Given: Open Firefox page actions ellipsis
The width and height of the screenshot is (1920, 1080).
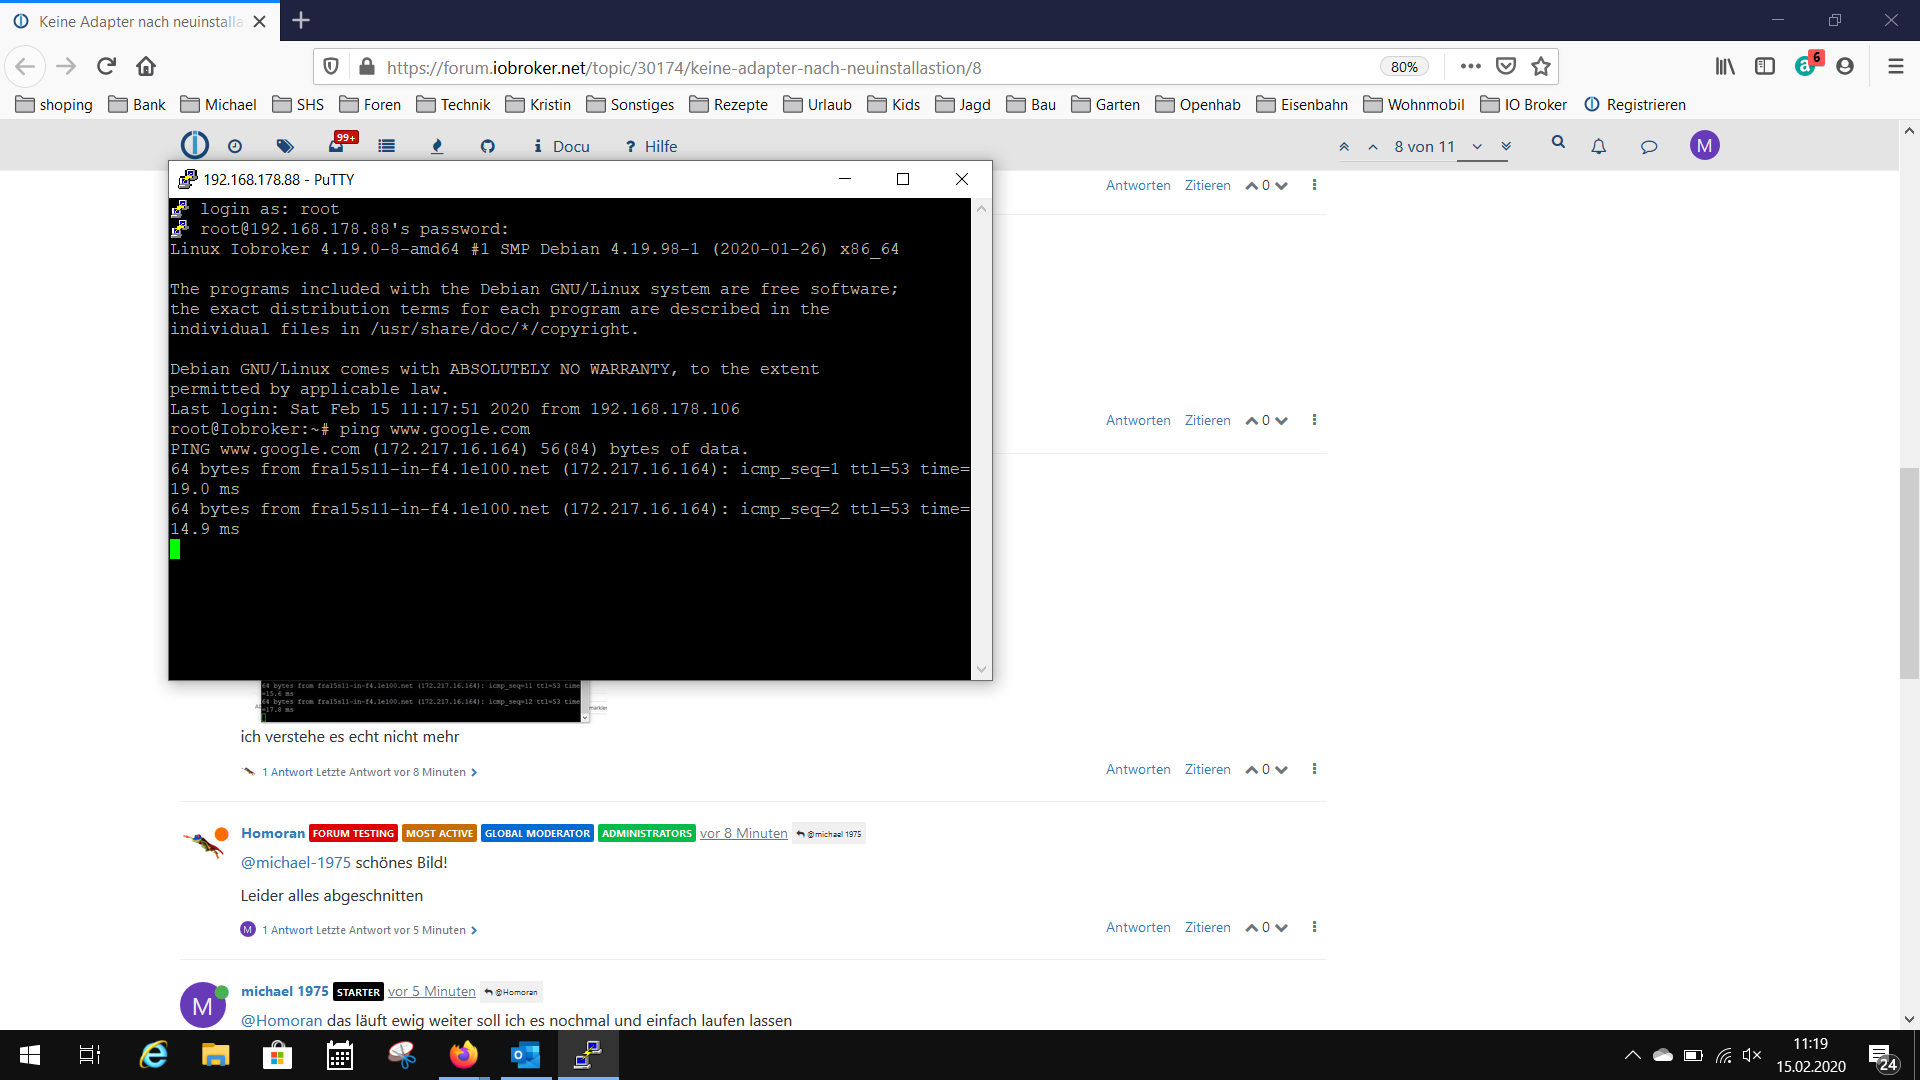Looking at the screenshot, I should coord(1470,67).
